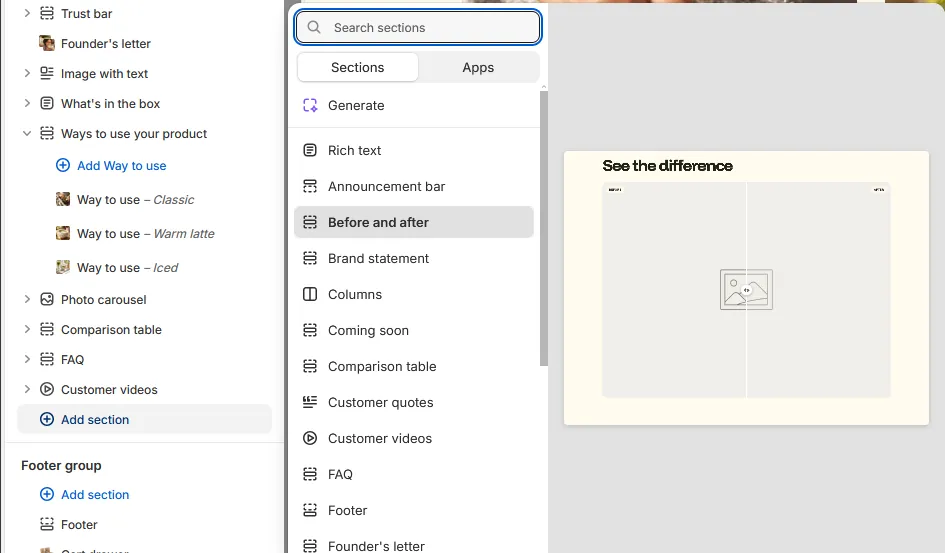Select Generate in the section picker
This screenshot has width=945, height=553.
[414, 105]
